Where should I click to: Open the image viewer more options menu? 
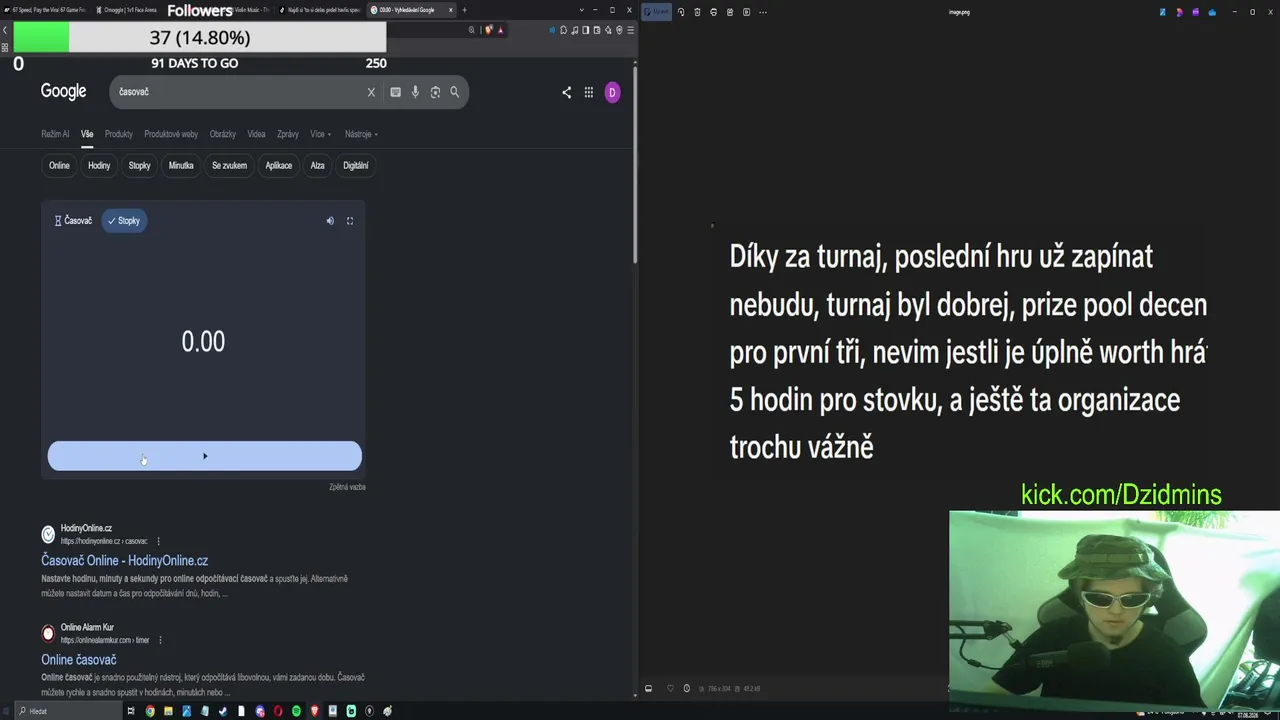(763, 12)
